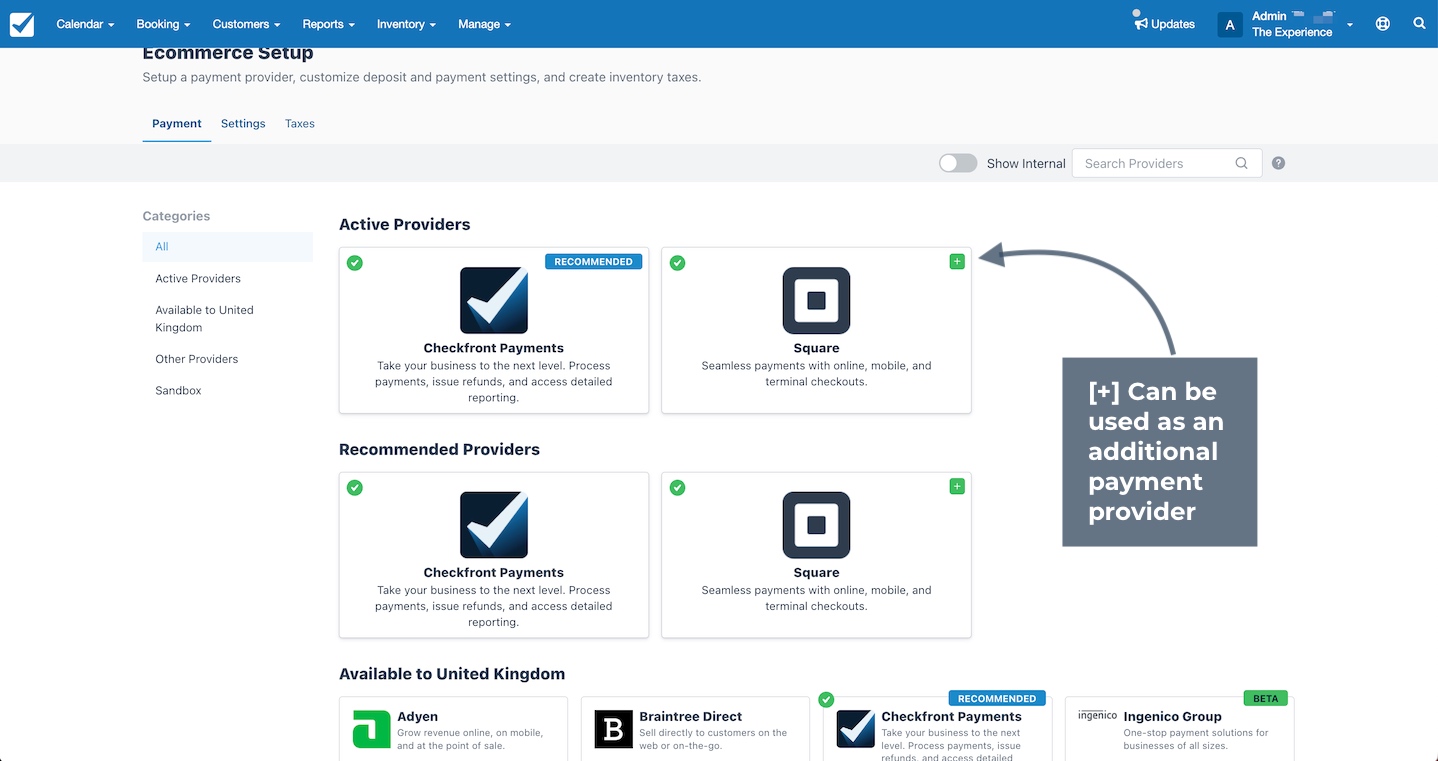Click the Updates label in the navbar
Image resolution: width=1438 pixels, height=761 pixels.
(1173, 24)
